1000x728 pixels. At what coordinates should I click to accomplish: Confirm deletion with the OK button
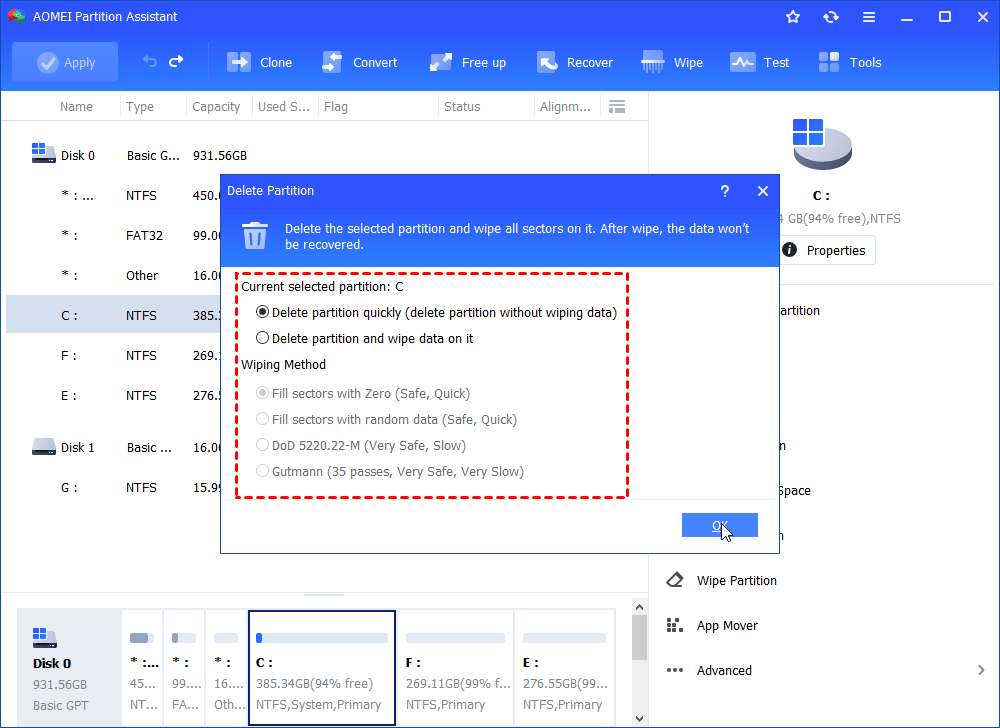pyautogui.click(x=719, y=524)
